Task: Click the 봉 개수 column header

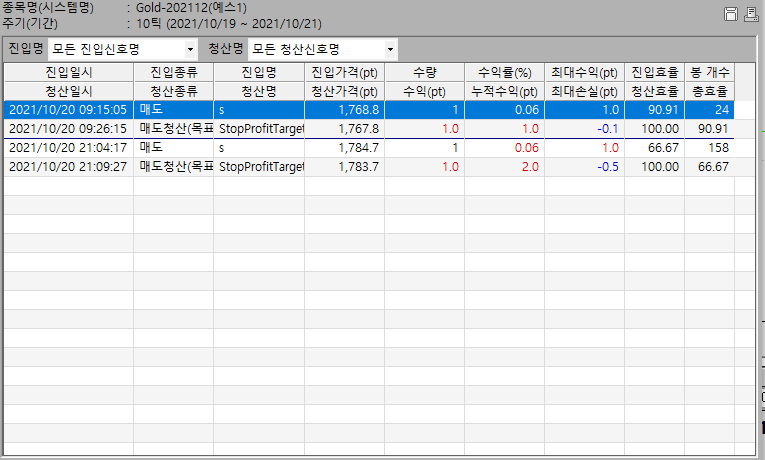Action: pyautogui.click(x=709, y=72)
